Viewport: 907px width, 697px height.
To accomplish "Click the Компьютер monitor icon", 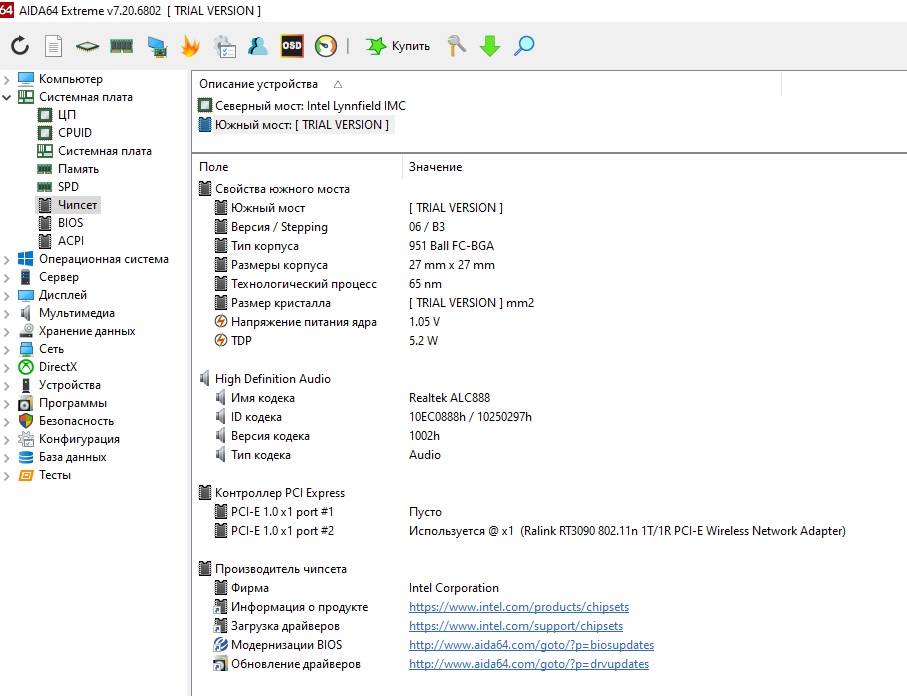I will click(26, 79).
